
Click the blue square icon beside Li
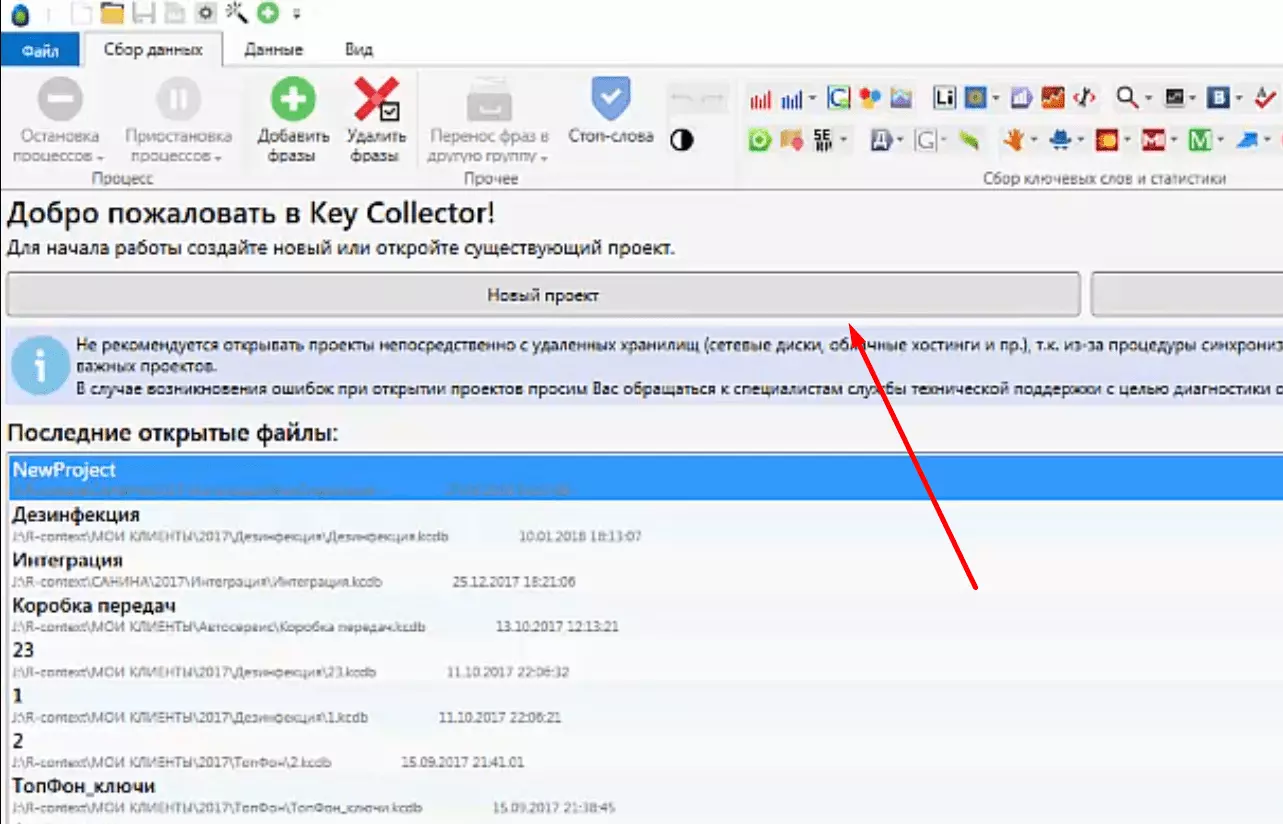point(975,98)
